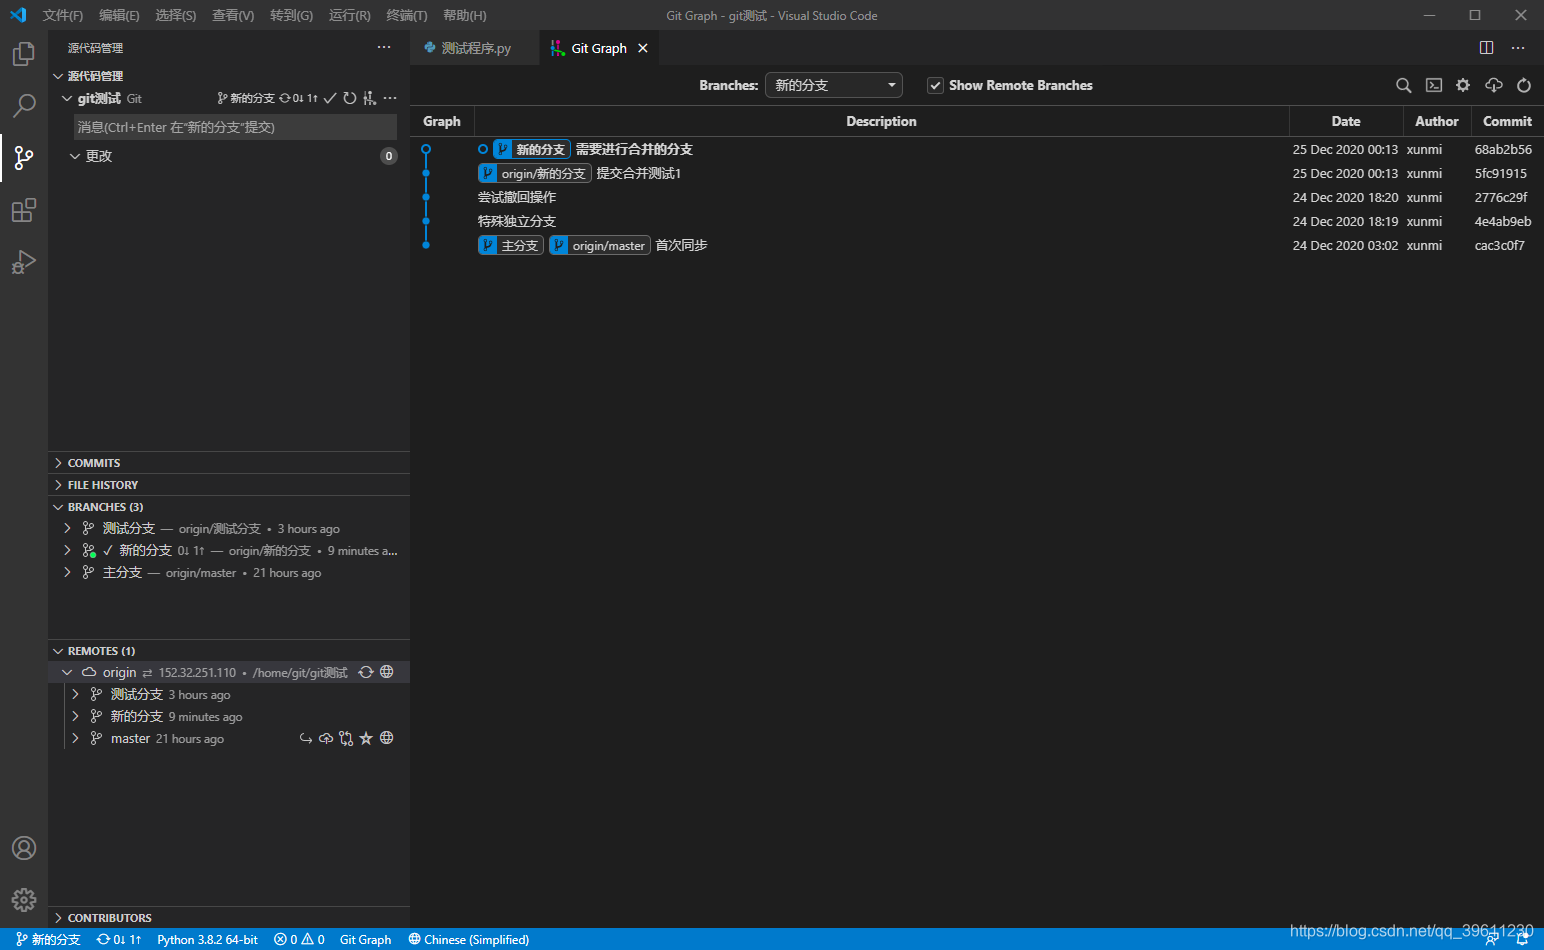The image size is (1544, 950).
Task: Click the commit message input box
Action: point(235,127)
